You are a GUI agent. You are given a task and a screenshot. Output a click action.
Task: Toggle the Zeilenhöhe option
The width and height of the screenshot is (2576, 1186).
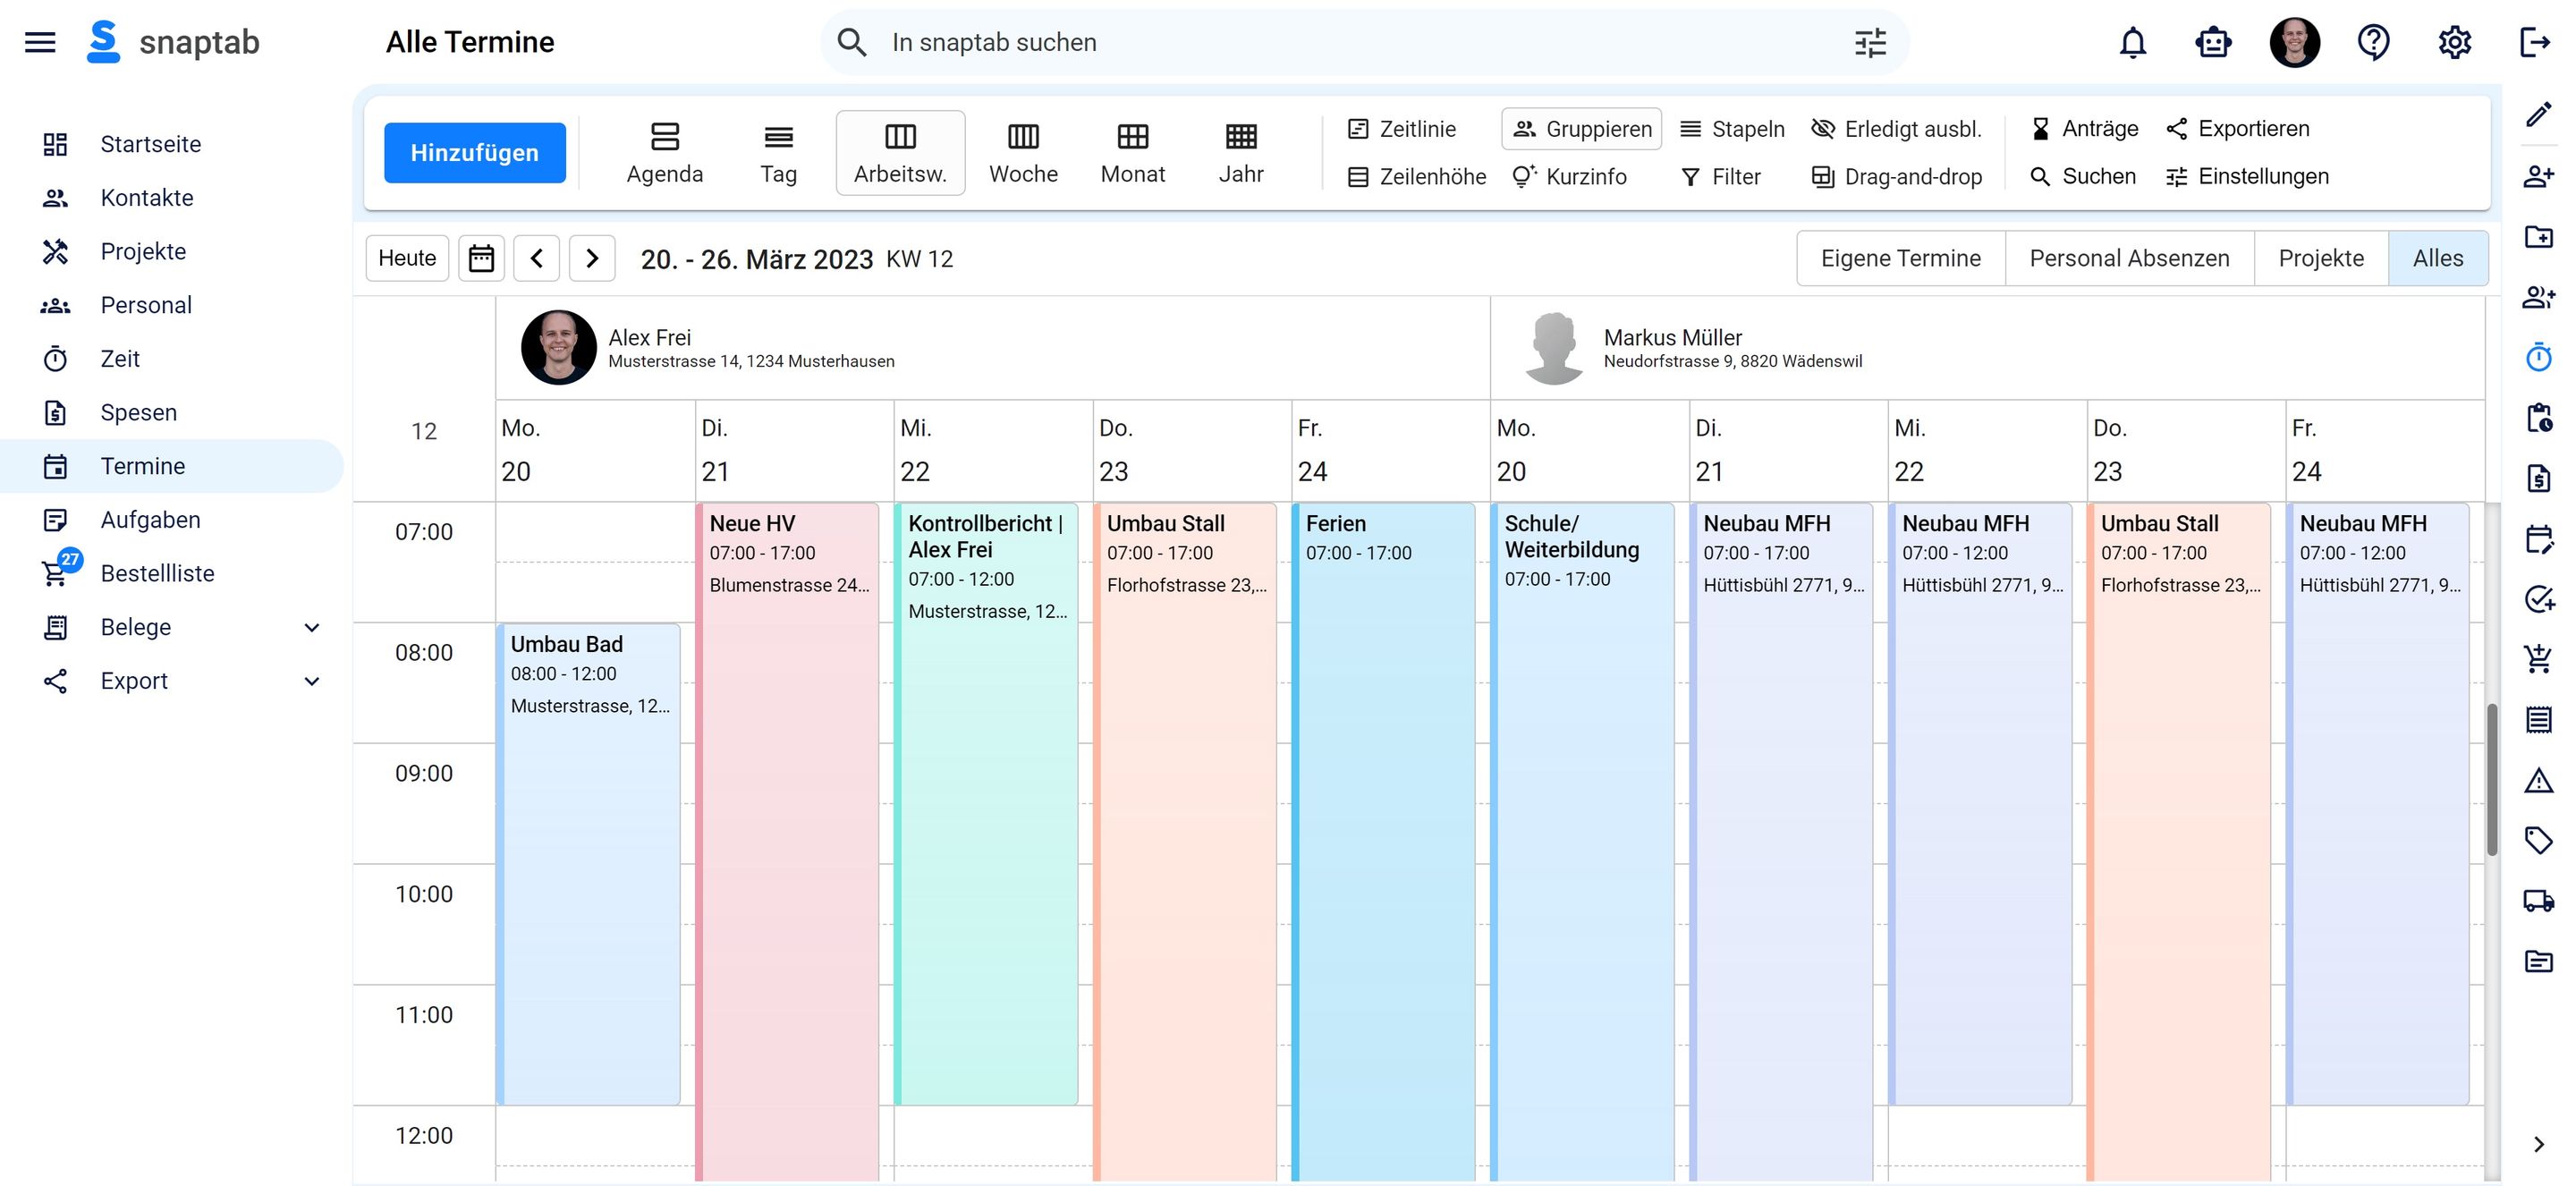pyautogui.click(x=1416, y=177)
